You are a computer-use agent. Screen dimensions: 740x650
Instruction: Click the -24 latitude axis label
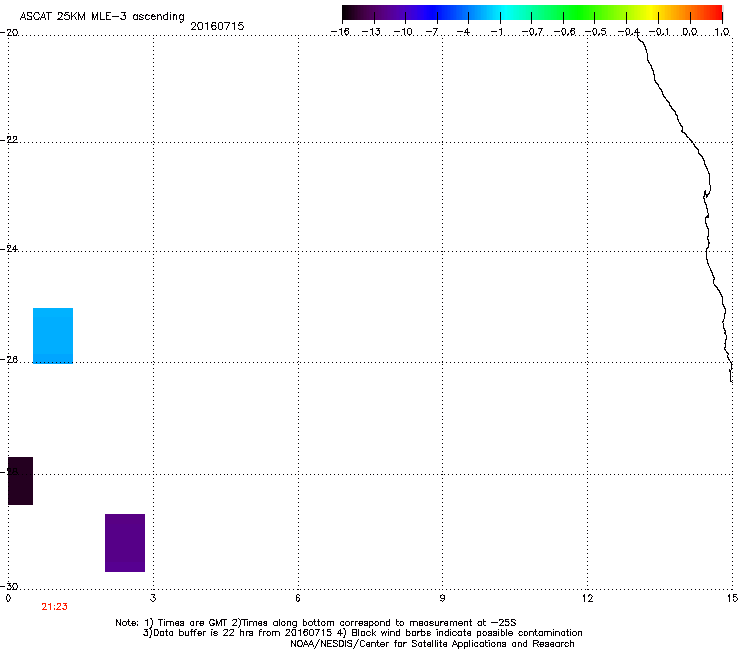point(9,249)
